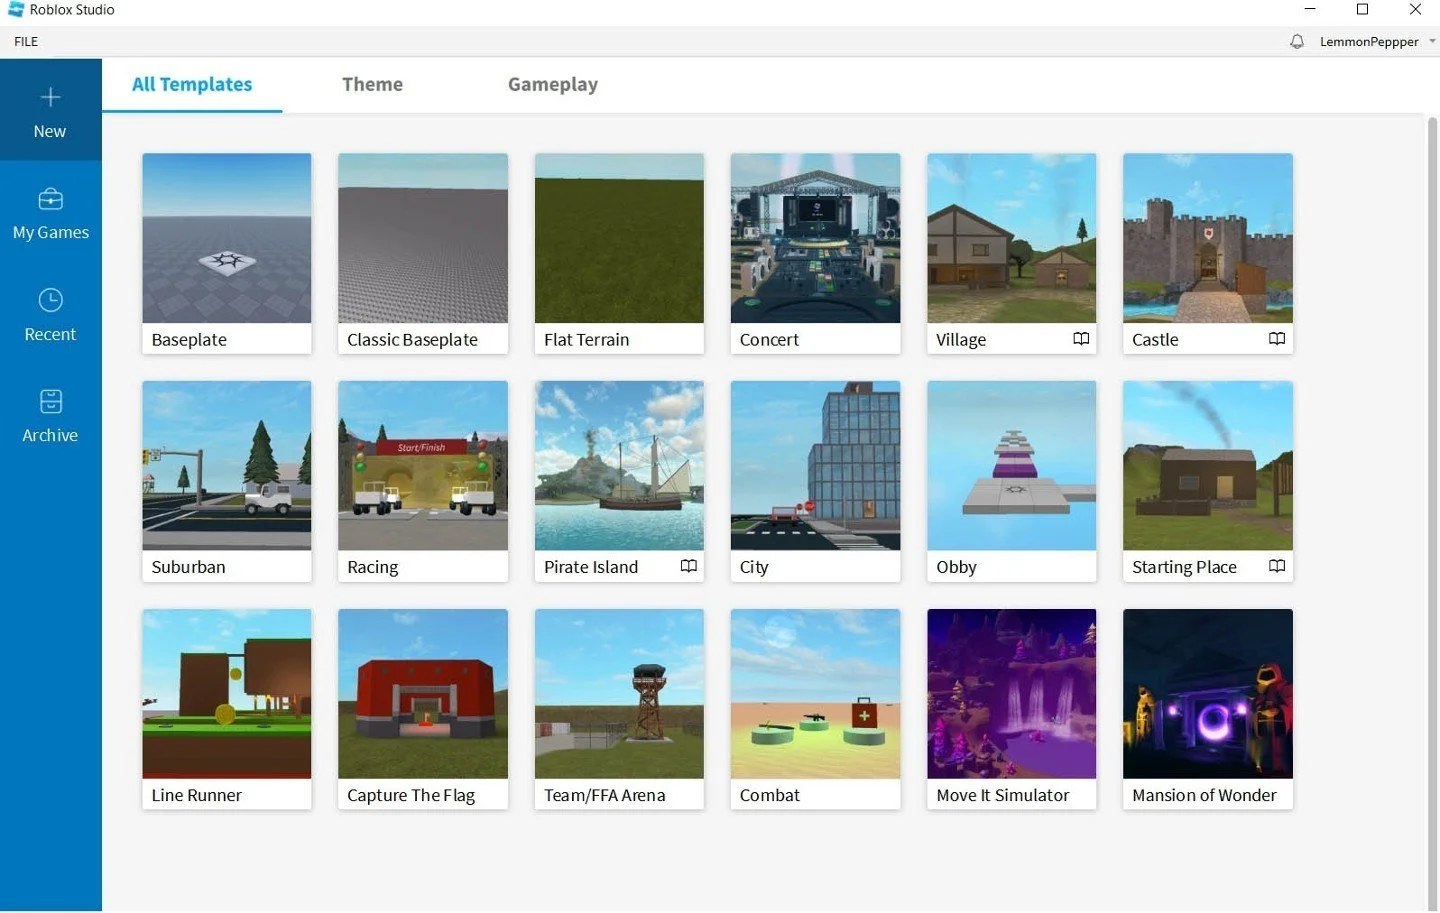Click the New plus icon in sidebar

tap(50, 97)
